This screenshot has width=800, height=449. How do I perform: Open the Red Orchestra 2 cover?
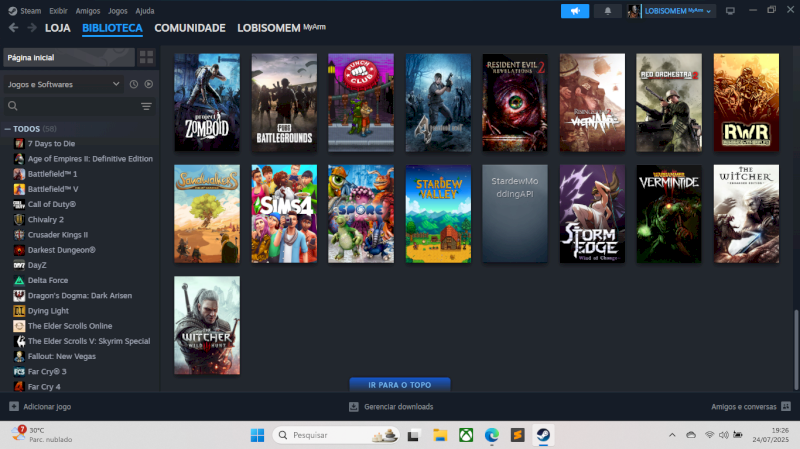pos(669,102)
